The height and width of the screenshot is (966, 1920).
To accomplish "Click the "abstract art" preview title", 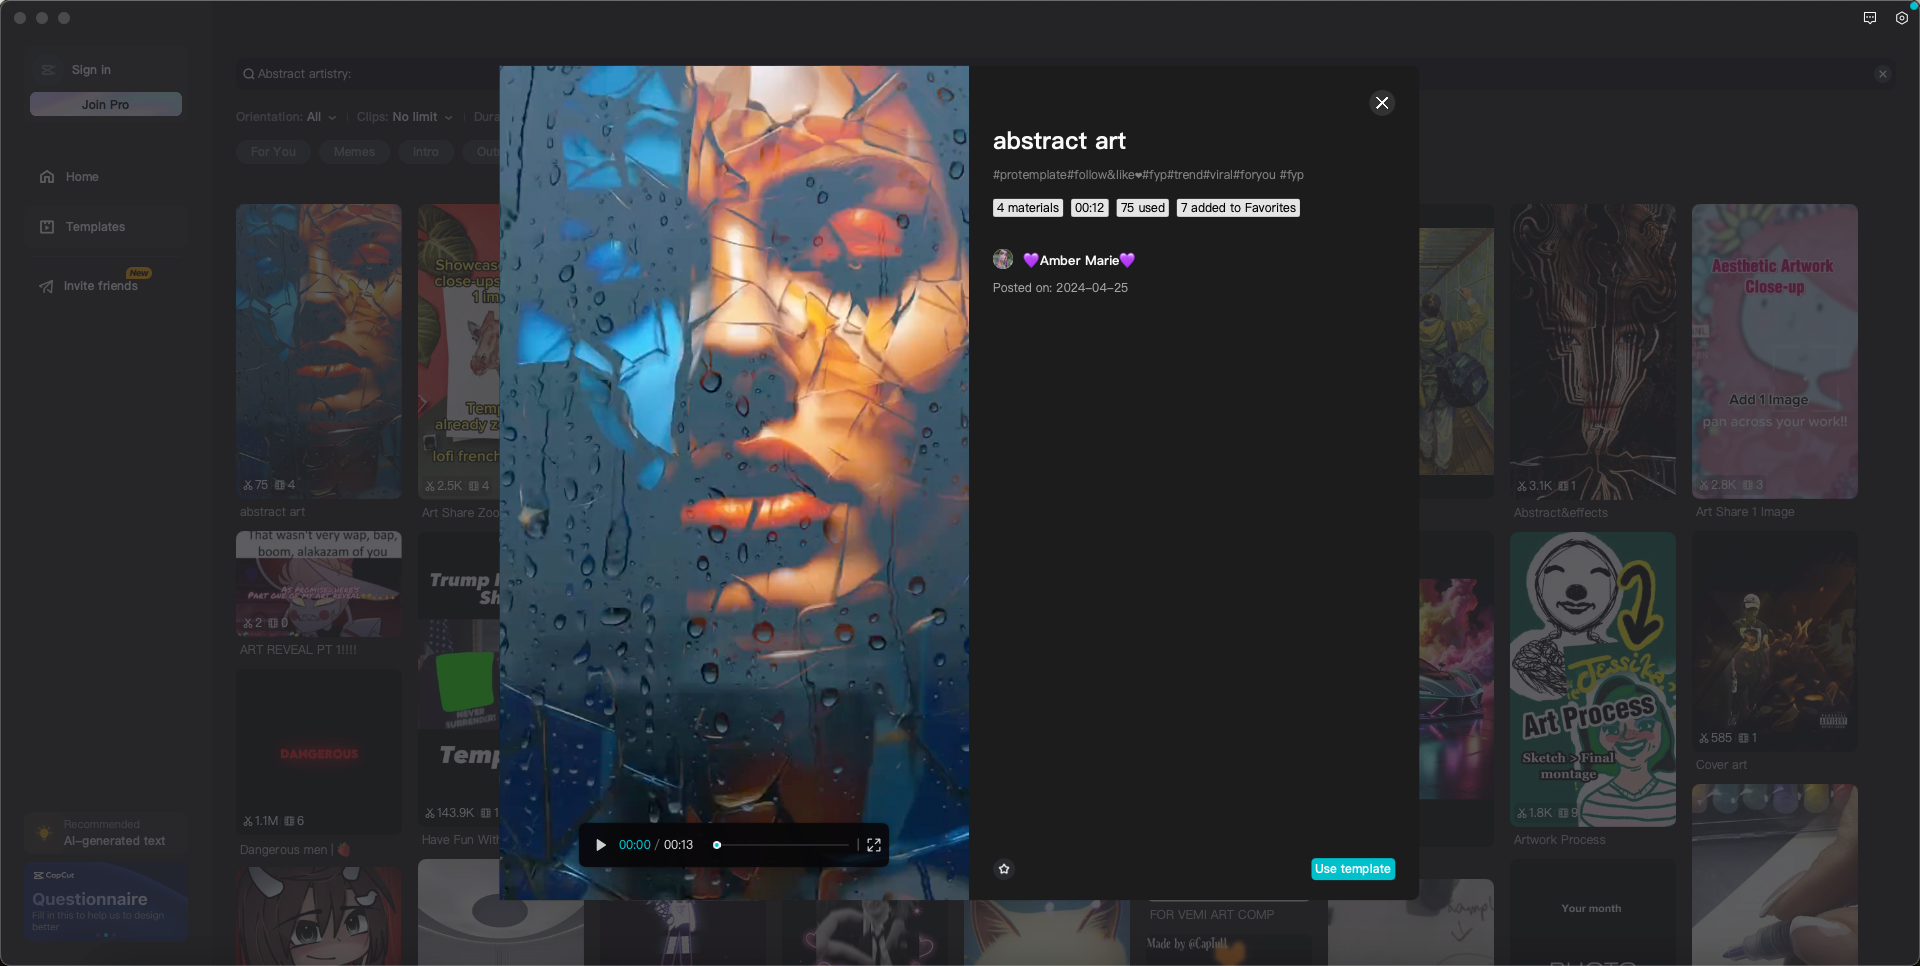I will coord(1059,141).
